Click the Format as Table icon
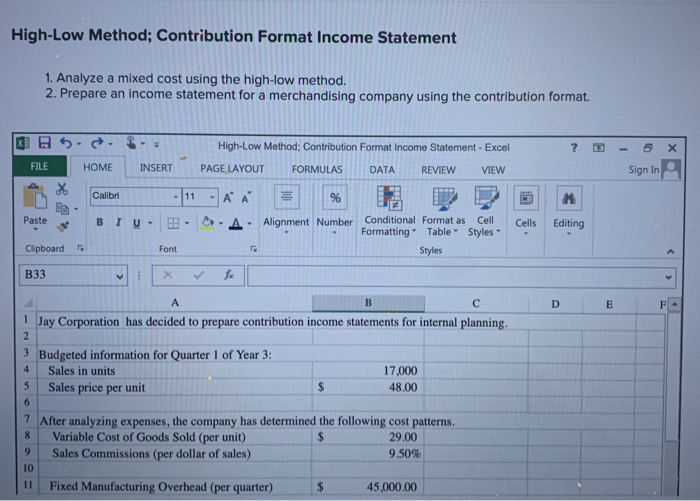Screen dimensions: 700x501 (x=445, y=199)
